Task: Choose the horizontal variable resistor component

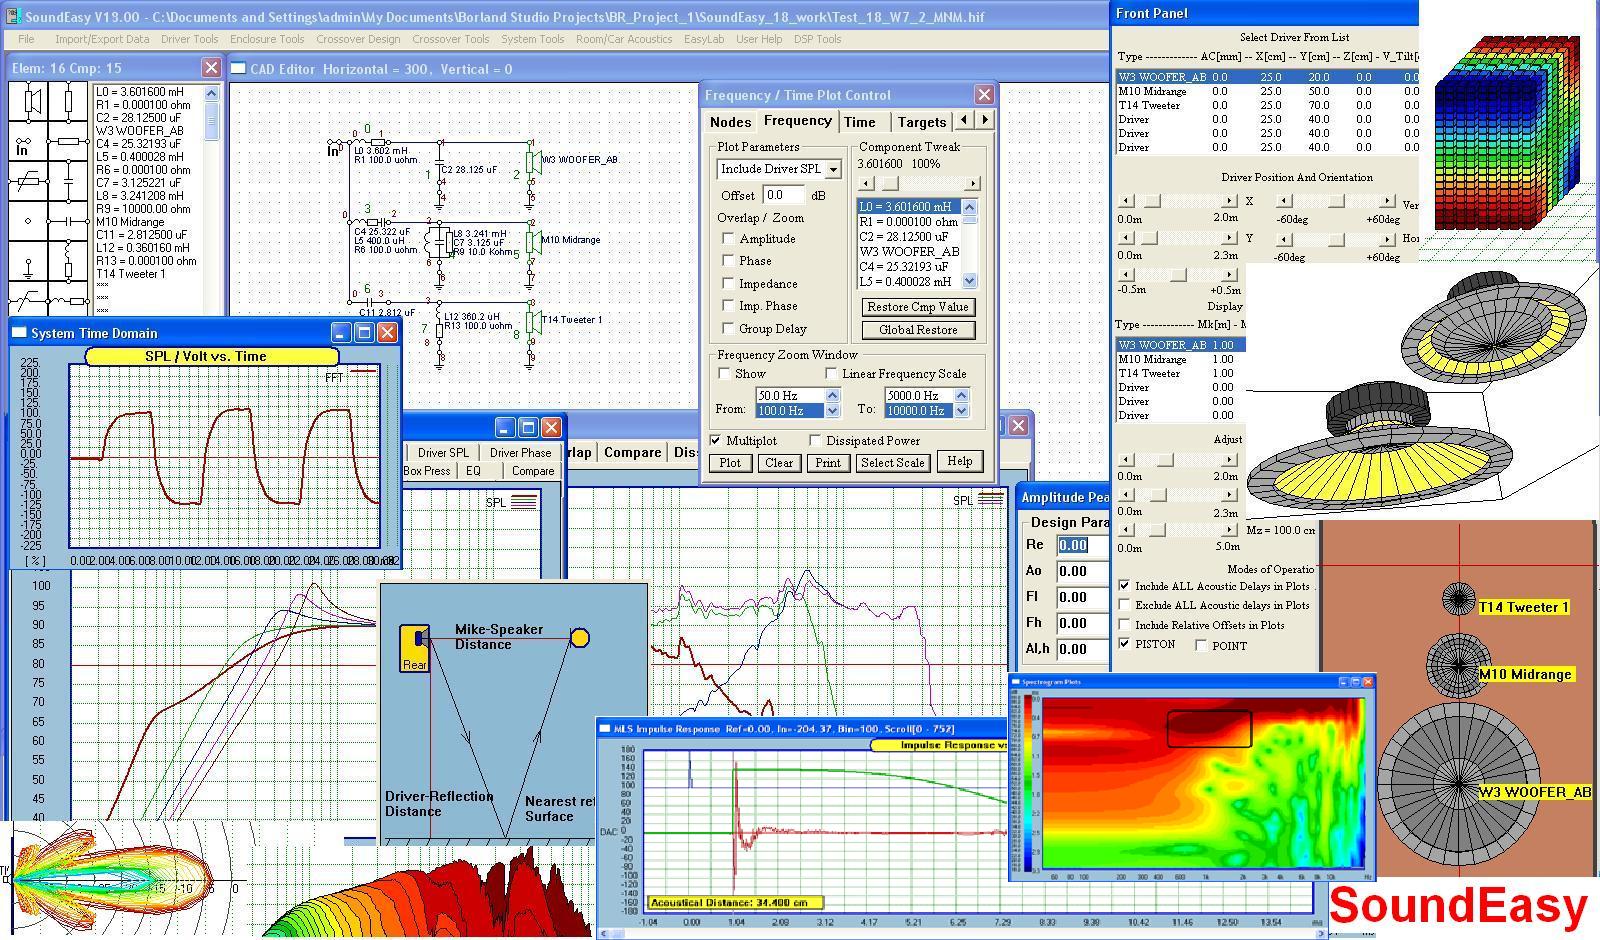Action: point(29,182)
